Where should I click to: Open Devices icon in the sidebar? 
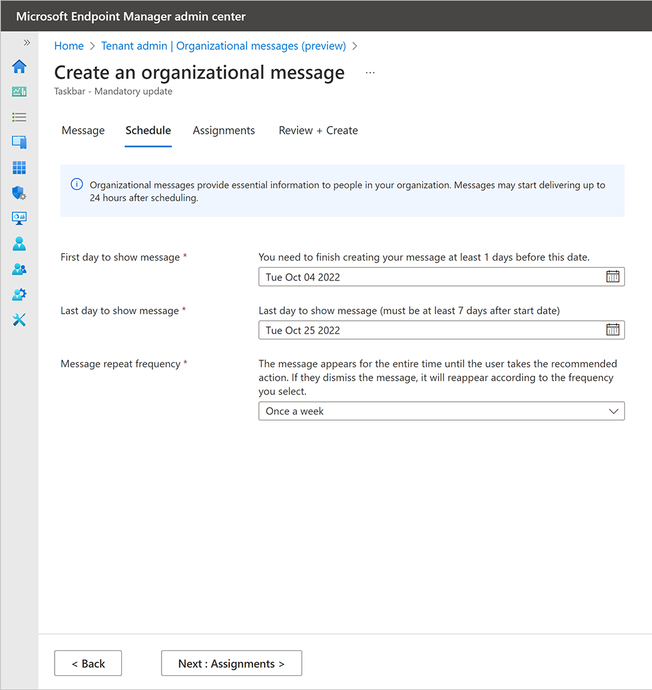point(19,142)
